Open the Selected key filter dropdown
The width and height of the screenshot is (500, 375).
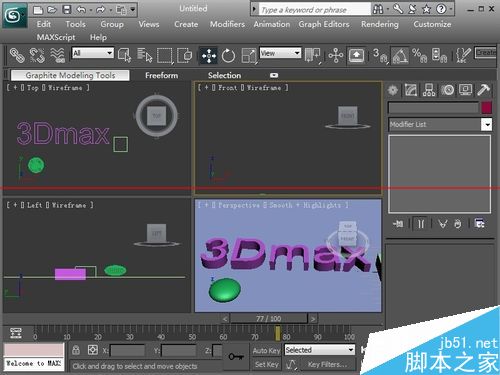(319, 350)
